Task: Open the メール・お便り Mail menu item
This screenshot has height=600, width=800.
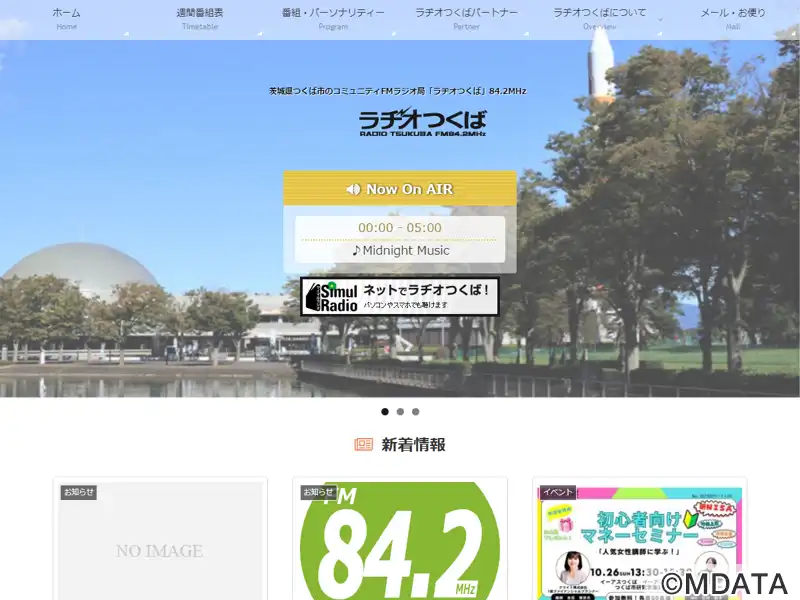Action: (733, 19)
